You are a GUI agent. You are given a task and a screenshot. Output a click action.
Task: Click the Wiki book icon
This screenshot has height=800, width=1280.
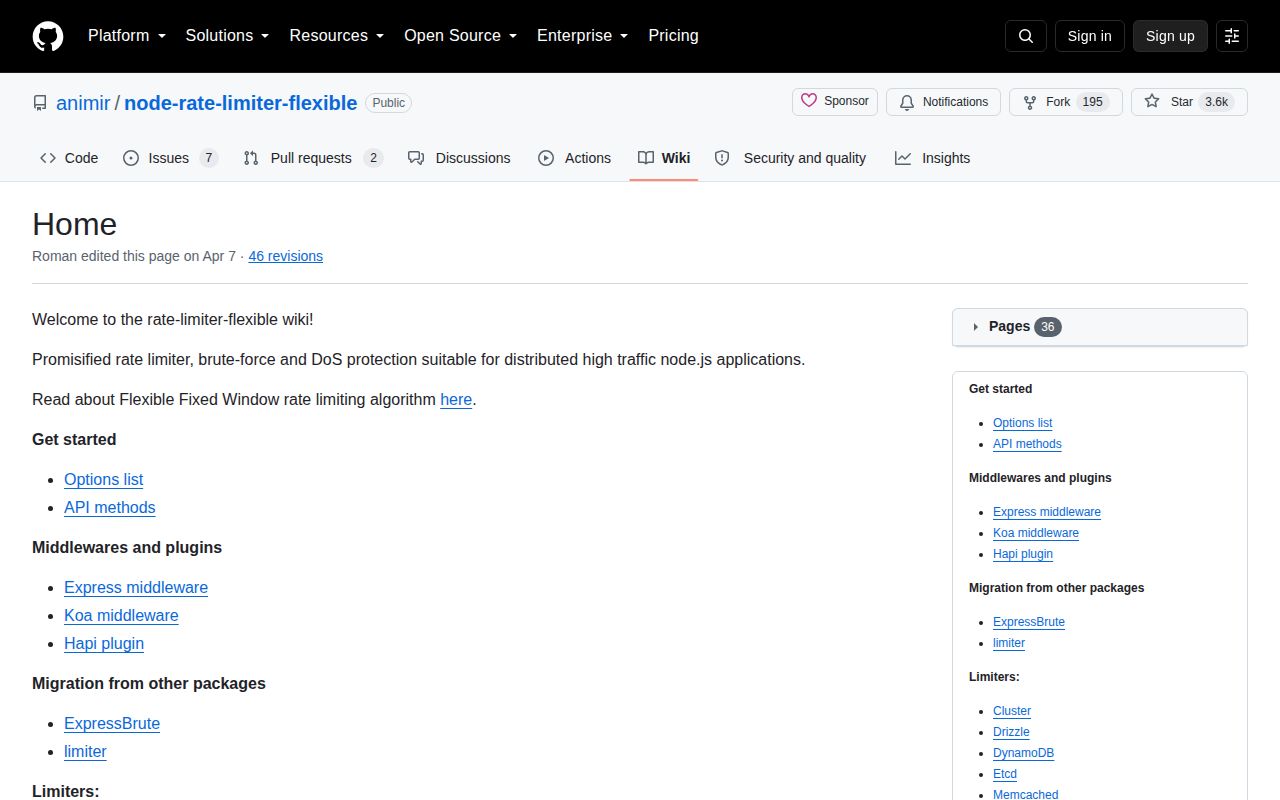646,158
